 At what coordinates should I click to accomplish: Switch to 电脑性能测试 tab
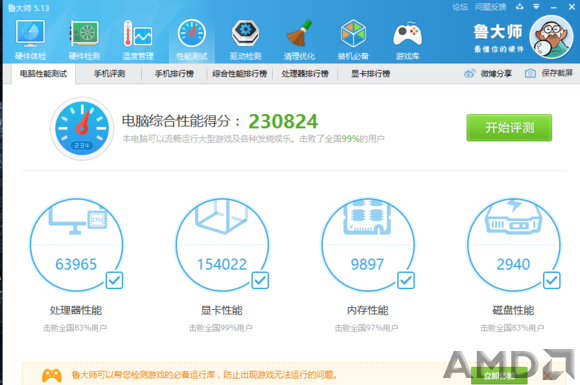coord(43,74)
